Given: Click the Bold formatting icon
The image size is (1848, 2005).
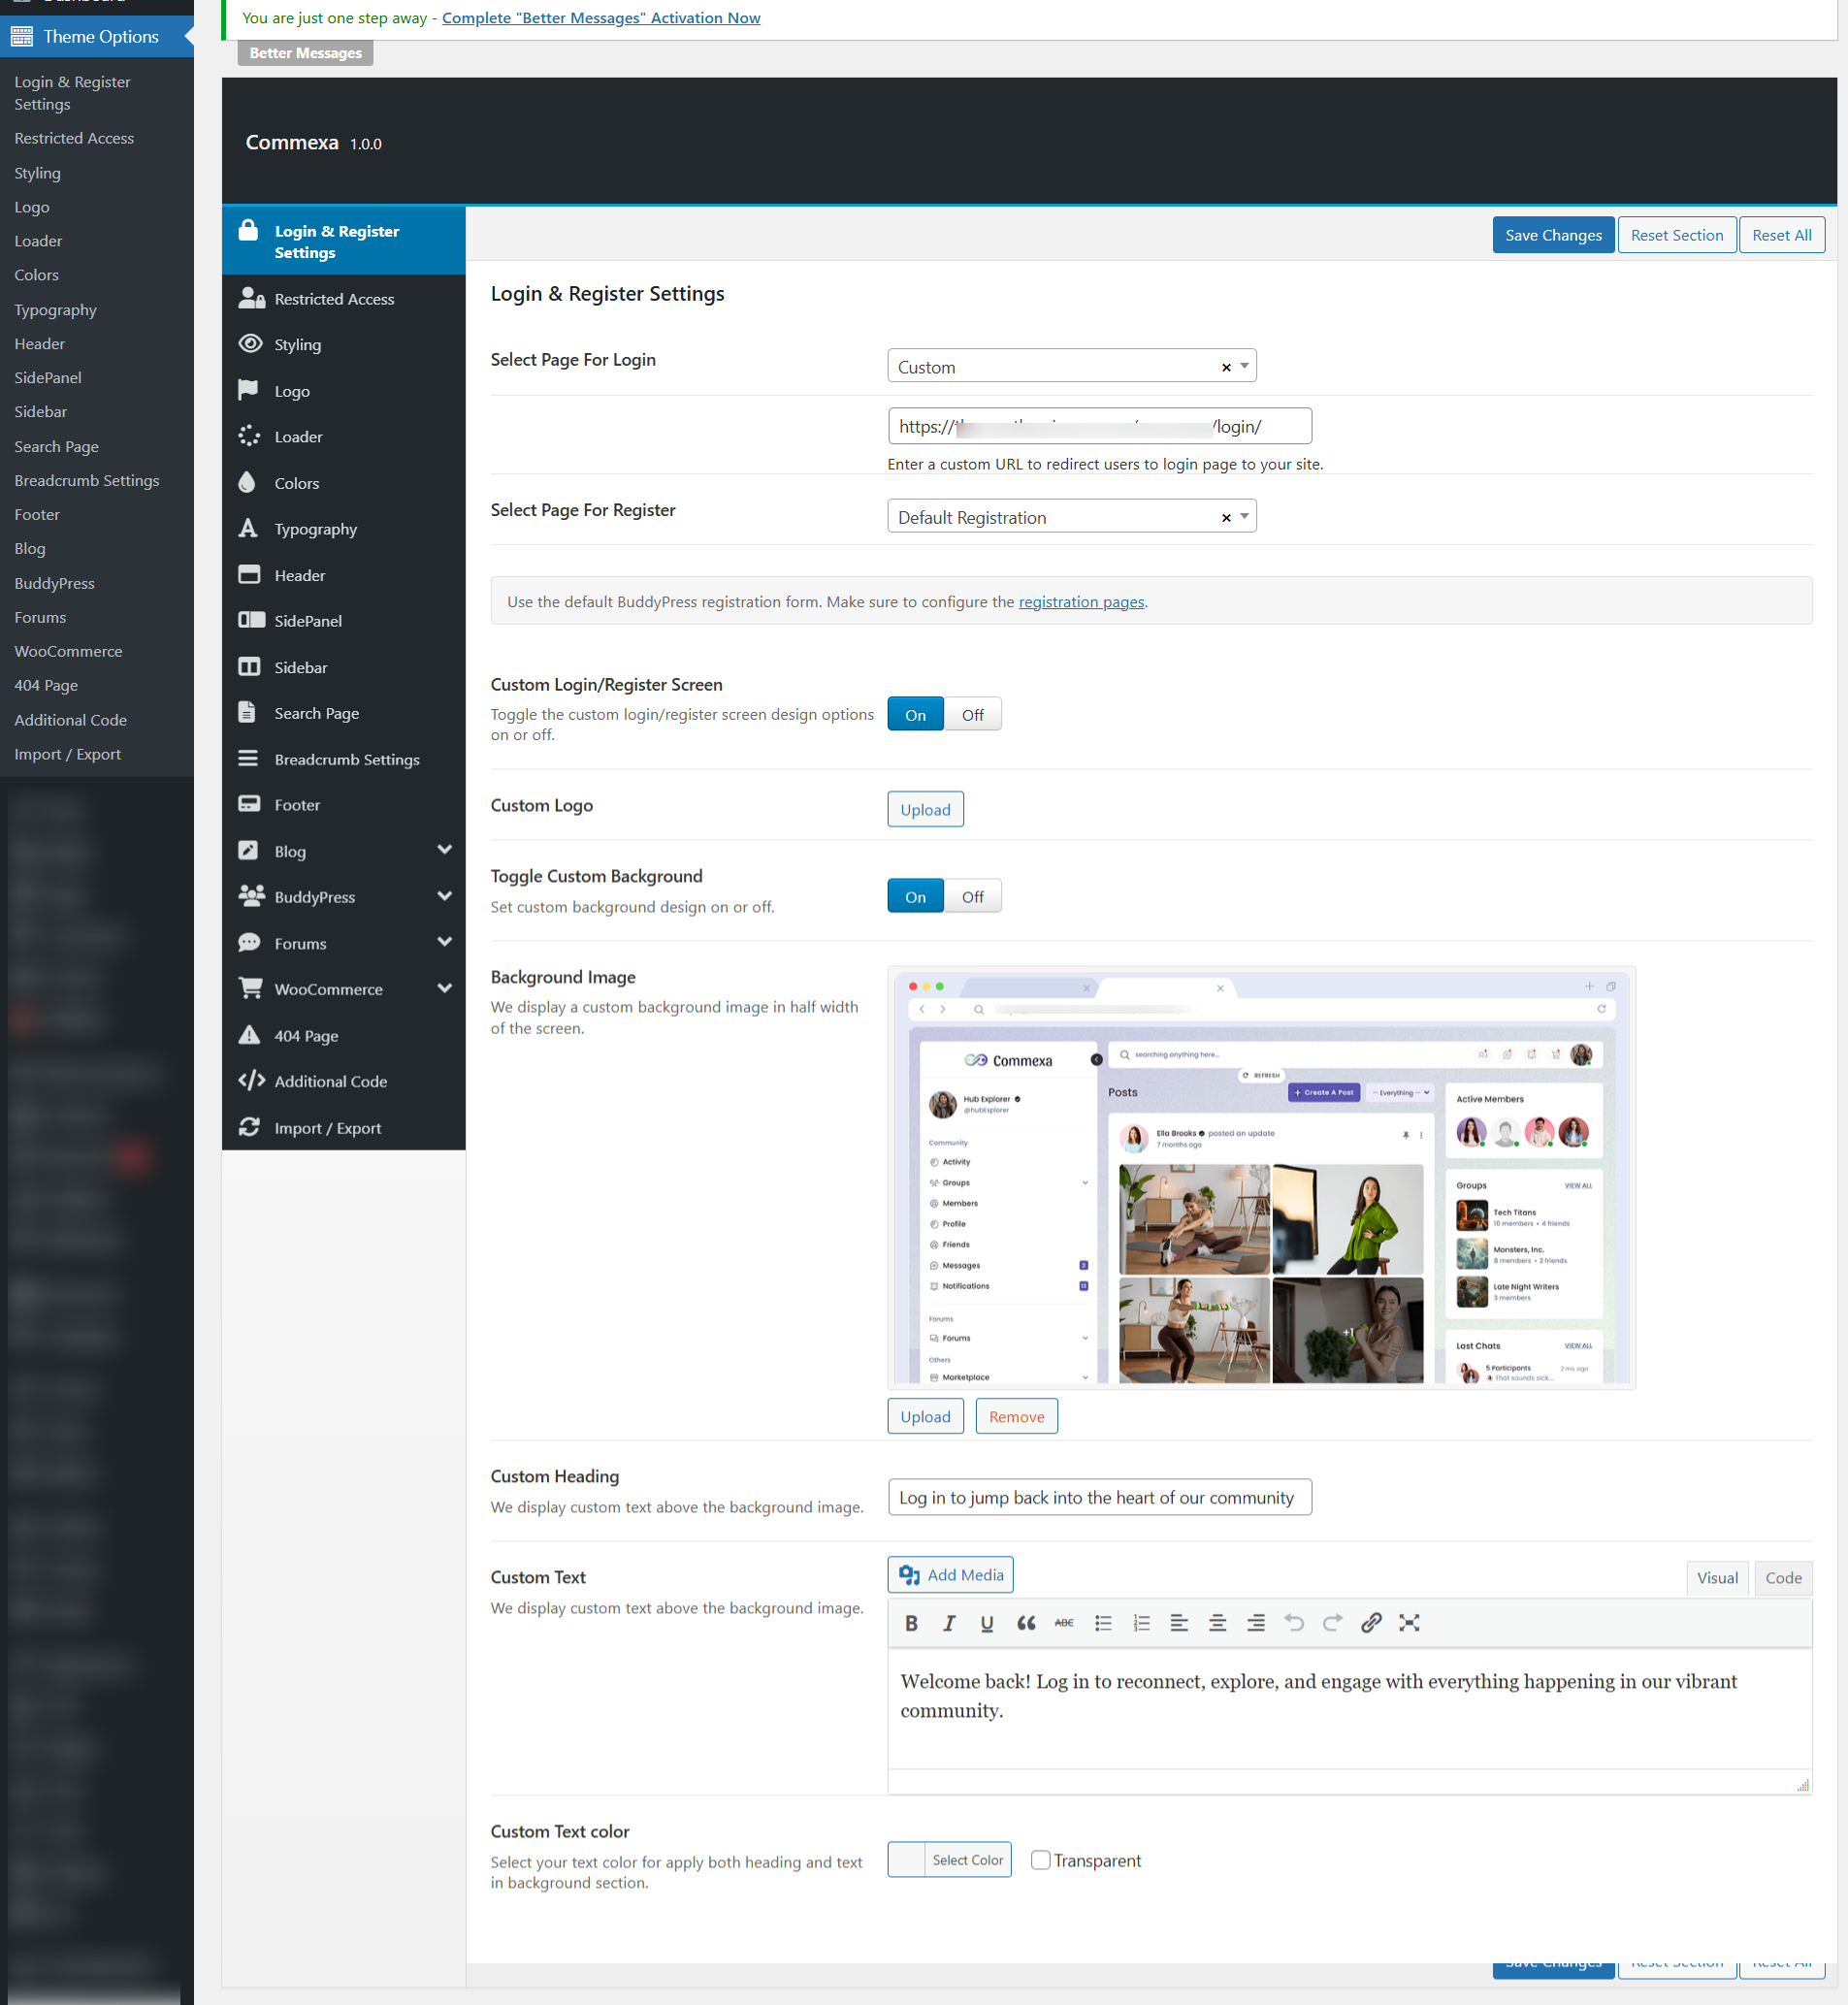Looking at the screenshot, I should click(x=911, y=1623).
